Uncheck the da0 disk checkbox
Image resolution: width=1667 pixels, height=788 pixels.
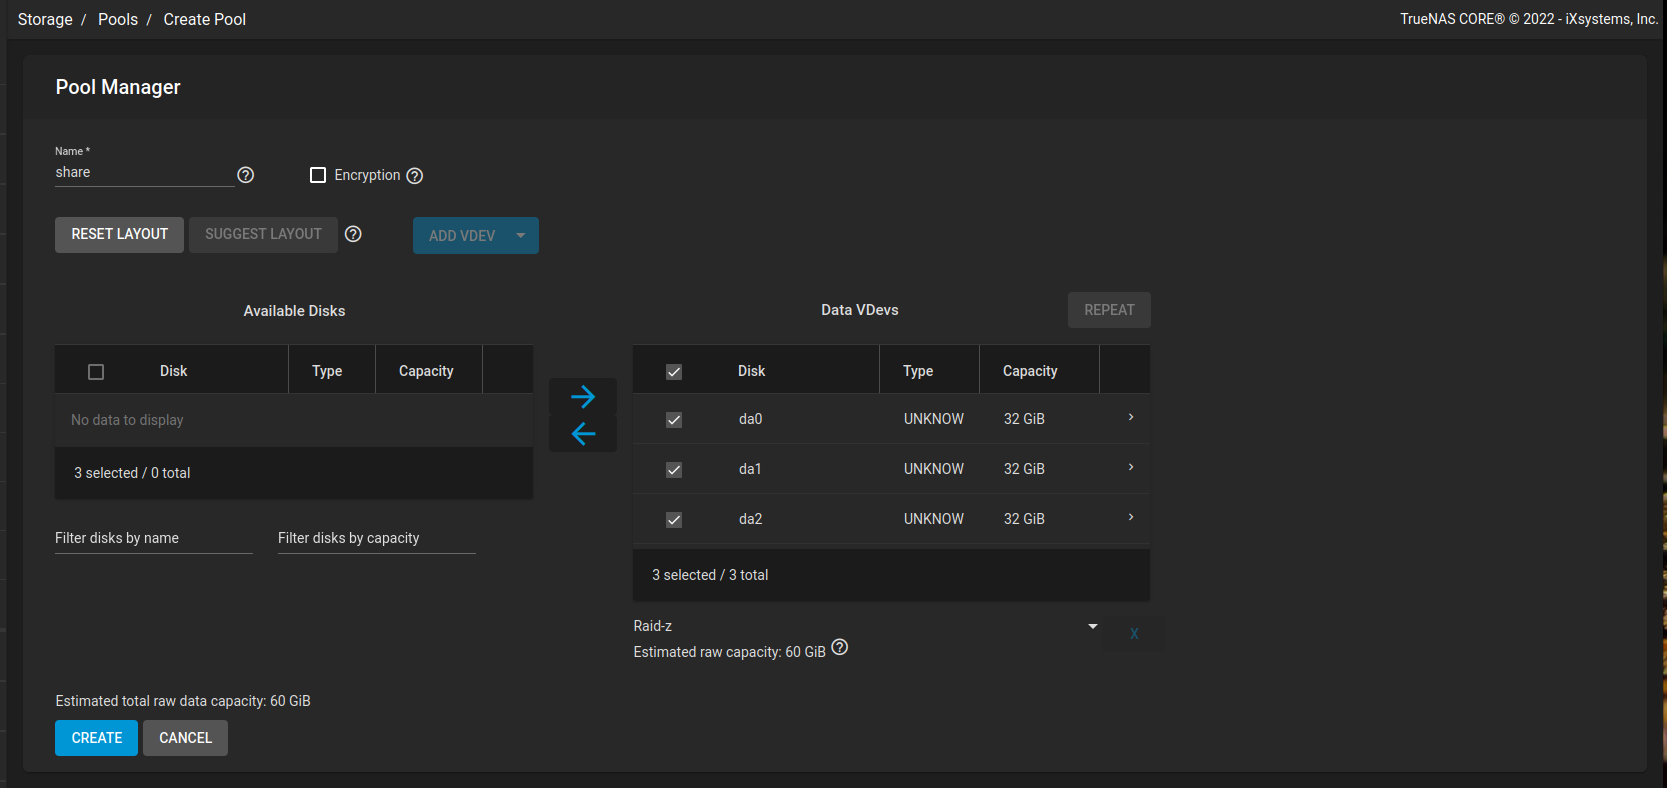pyautogui.click(x=674, y=420)
